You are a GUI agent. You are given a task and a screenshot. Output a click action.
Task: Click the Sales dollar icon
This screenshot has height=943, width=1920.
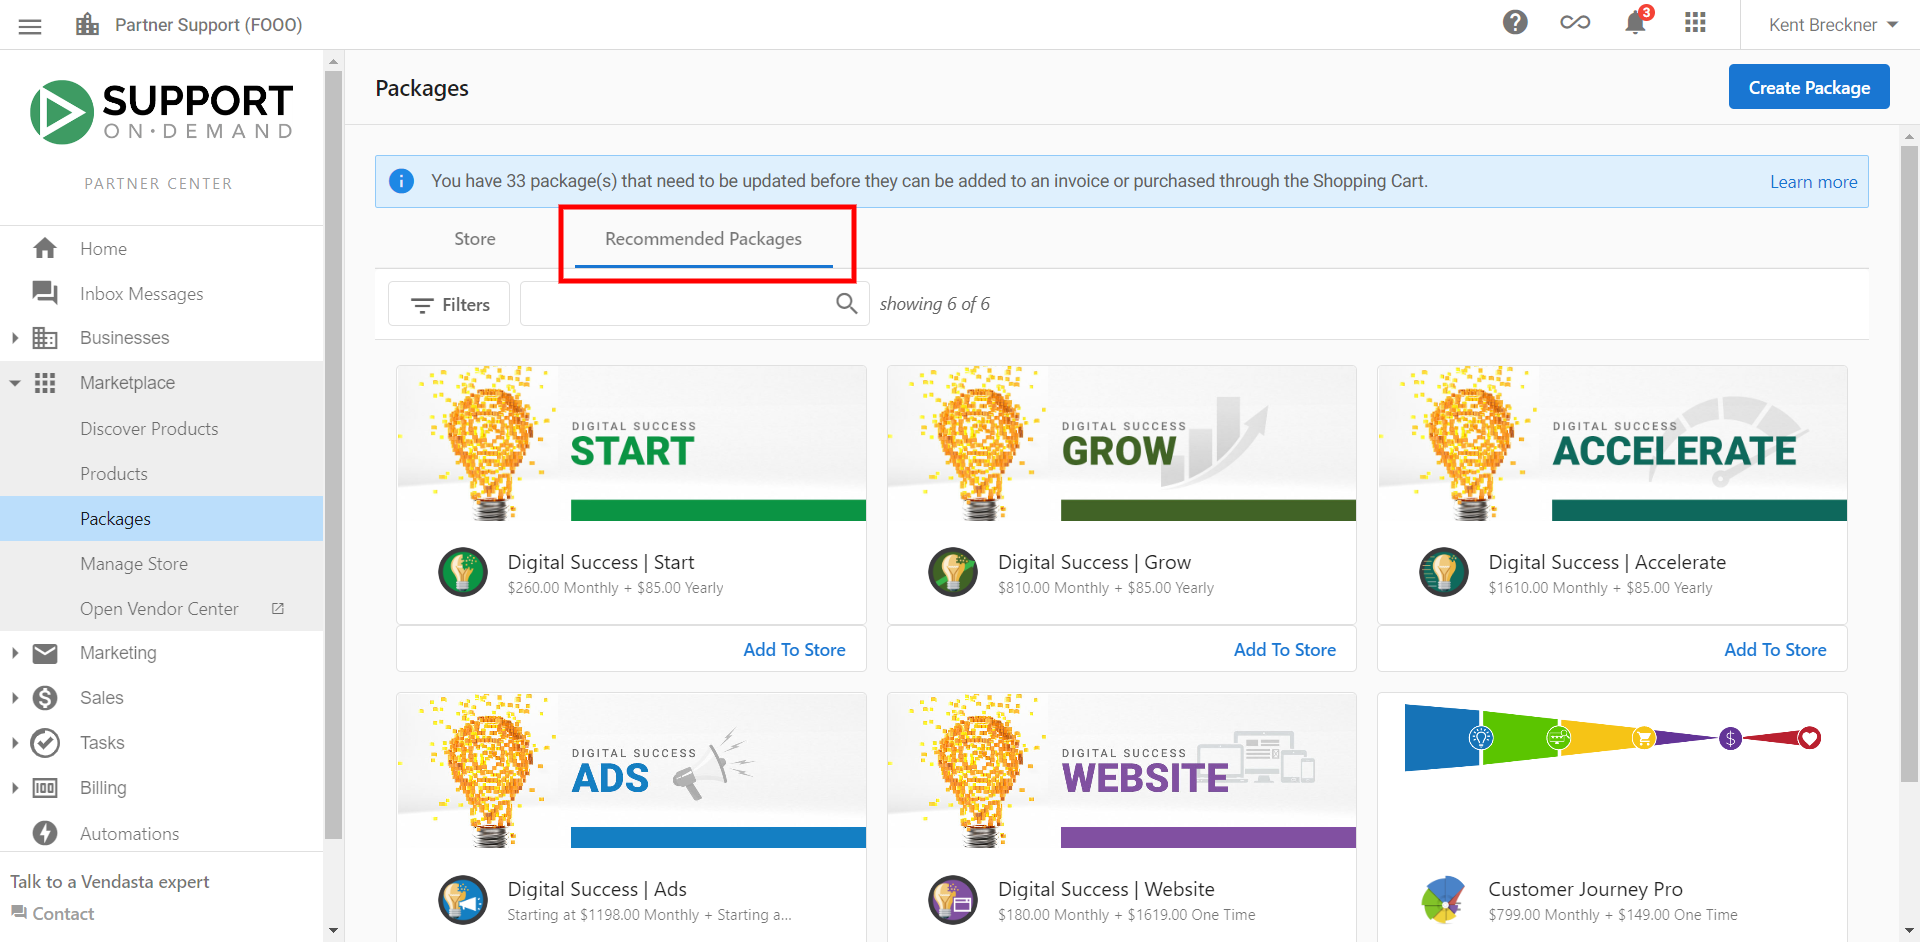click(45, 698)
